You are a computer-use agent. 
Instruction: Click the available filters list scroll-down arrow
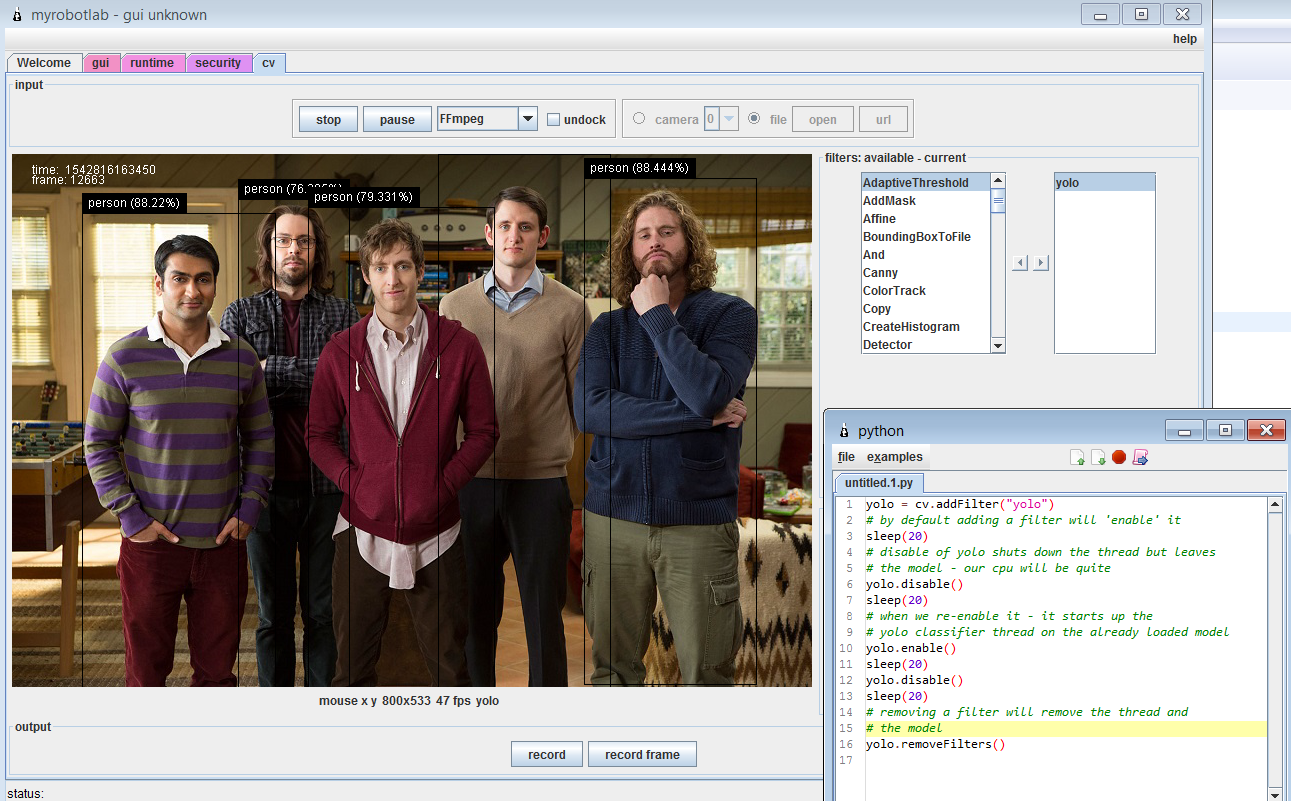point(997,345)
